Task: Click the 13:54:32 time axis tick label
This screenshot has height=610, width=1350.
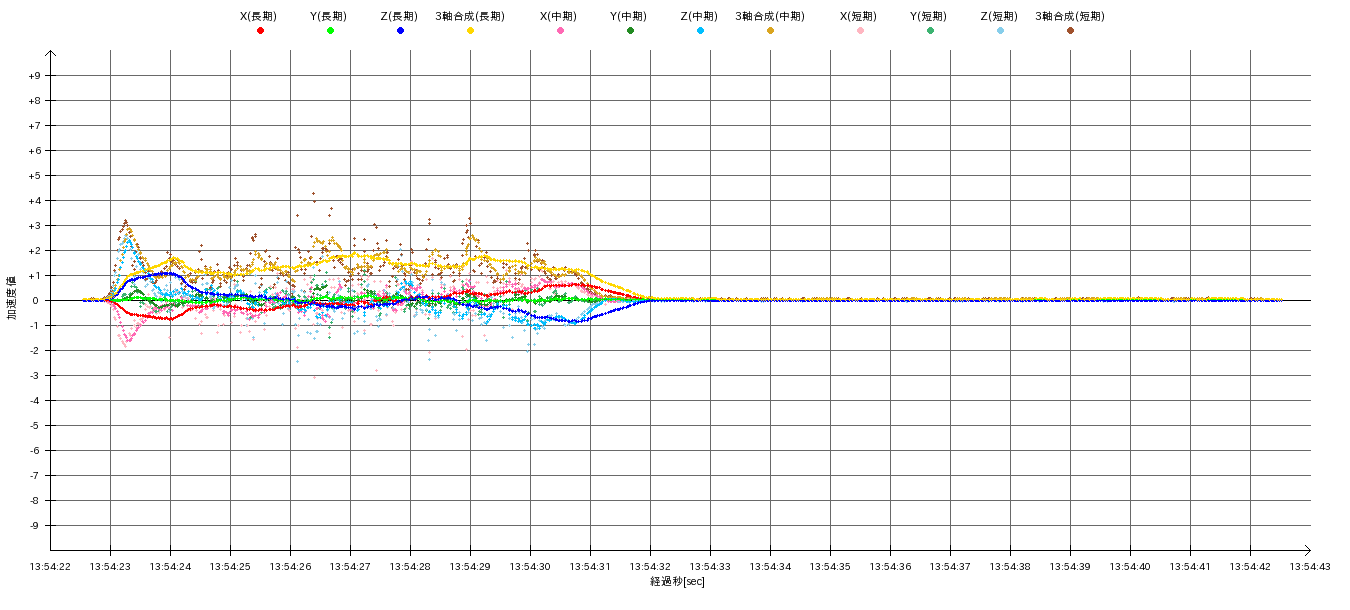Action: [650, 567]
